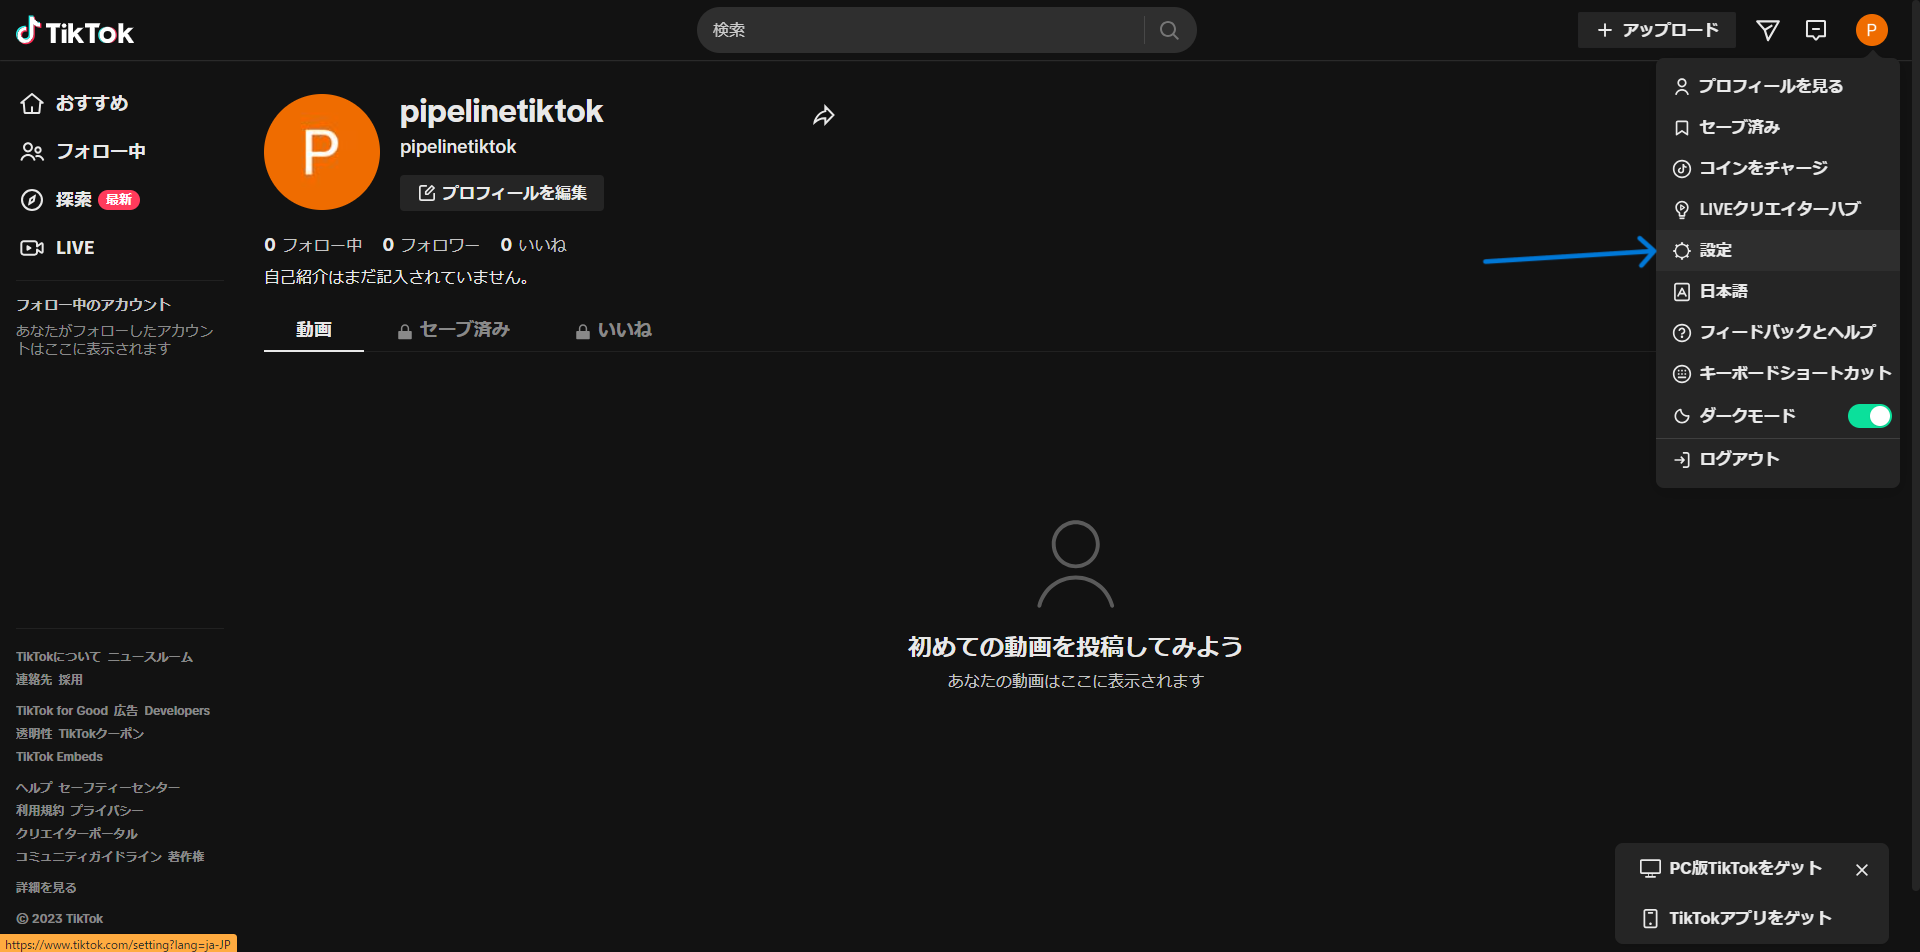Open the messages paper-plane icon
1920x952 pixels.
(1768, 30)
